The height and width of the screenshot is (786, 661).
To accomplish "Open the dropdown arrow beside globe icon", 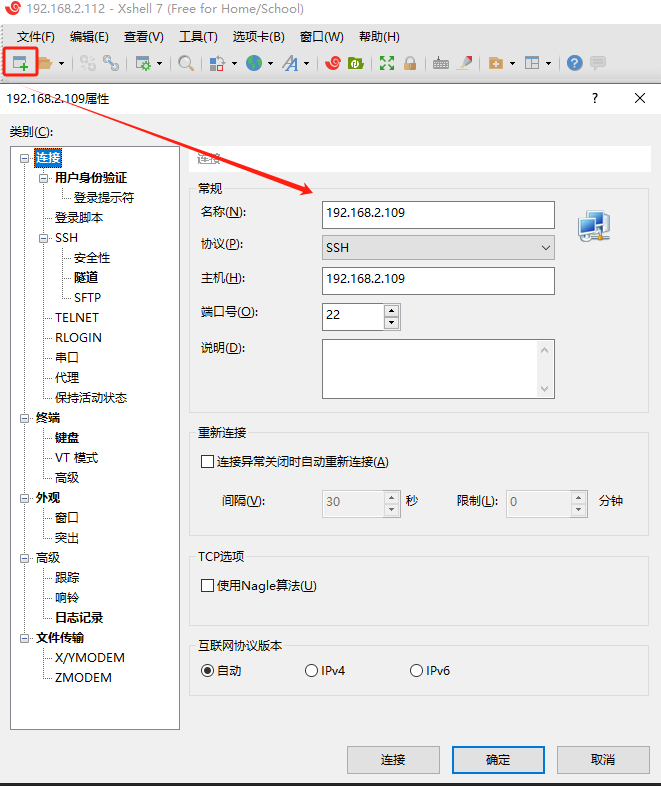I will (270, 64).
